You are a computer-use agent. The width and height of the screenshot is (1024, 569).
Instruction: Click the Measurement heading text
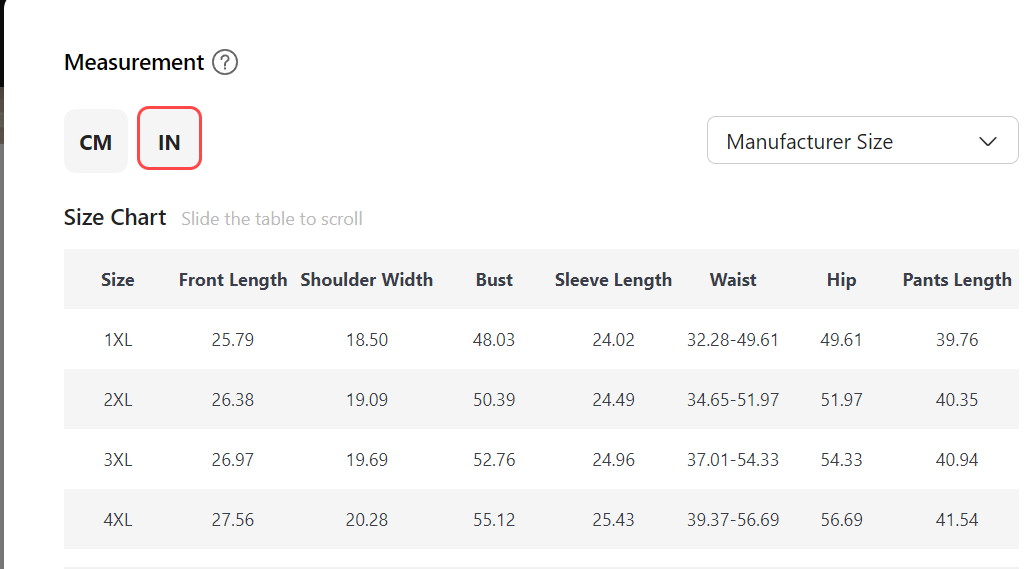(135, 62)
